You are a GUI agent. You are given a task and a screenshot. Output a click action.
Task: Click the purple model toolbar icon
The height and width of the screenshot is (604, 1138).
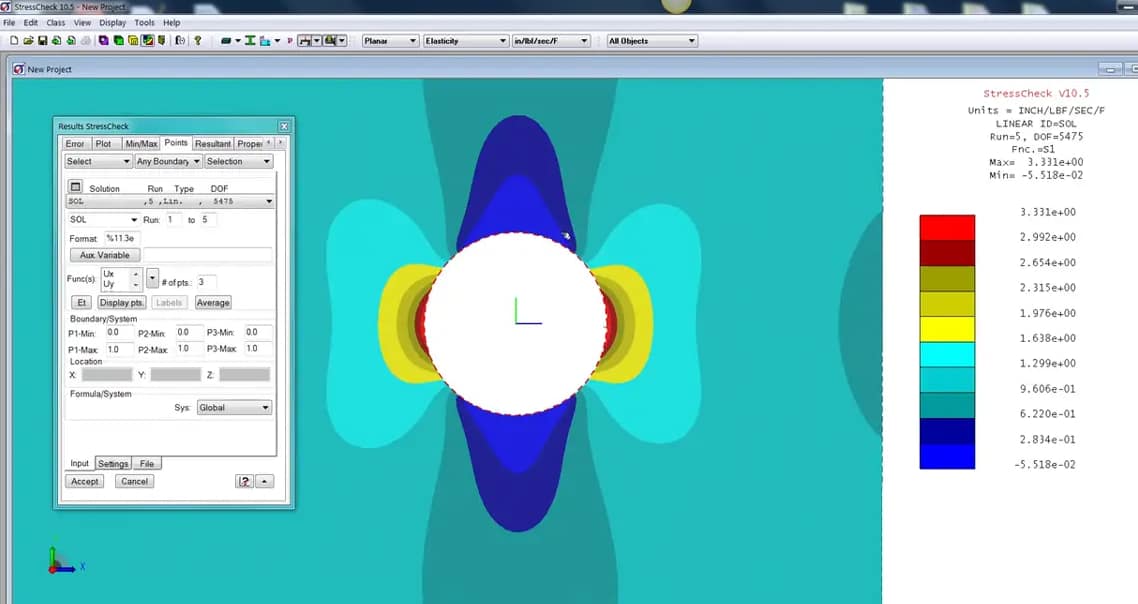103,41
